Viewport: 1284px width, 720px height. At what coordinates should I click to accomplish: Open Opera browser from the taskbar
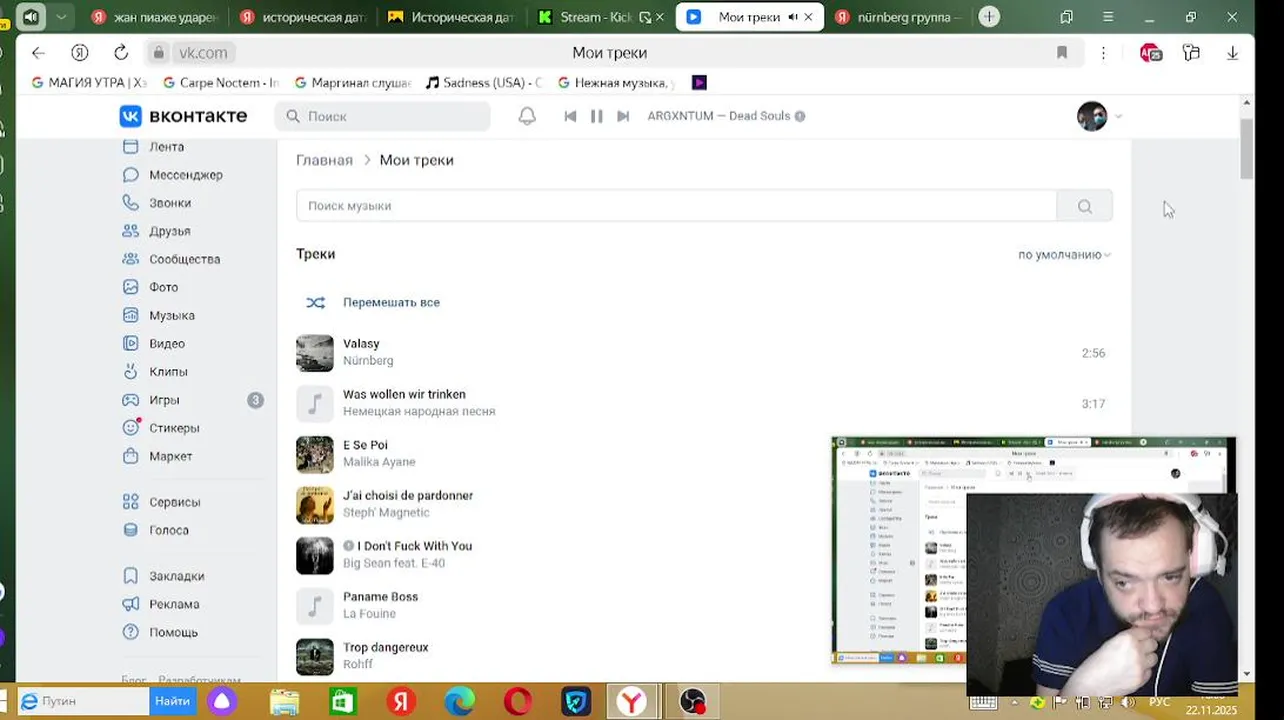pyautogui.click(x=518, y=702)
